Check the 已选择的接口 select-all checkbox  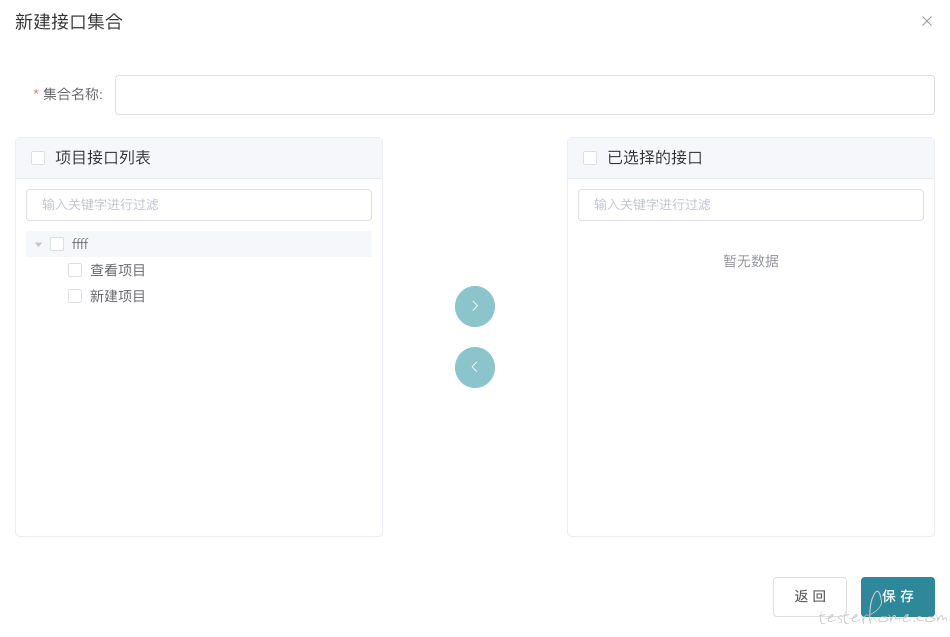click(x=590, y=158)
